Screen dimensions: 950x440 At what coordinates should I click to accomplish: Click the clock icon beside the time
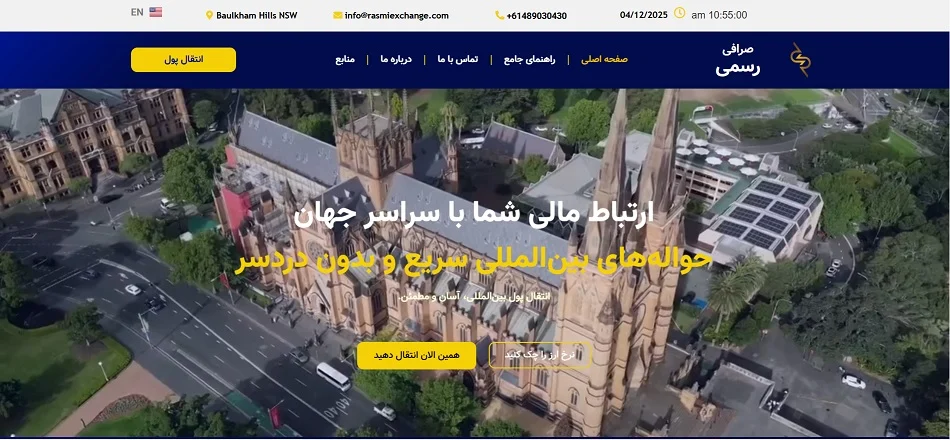pos(680,14)
